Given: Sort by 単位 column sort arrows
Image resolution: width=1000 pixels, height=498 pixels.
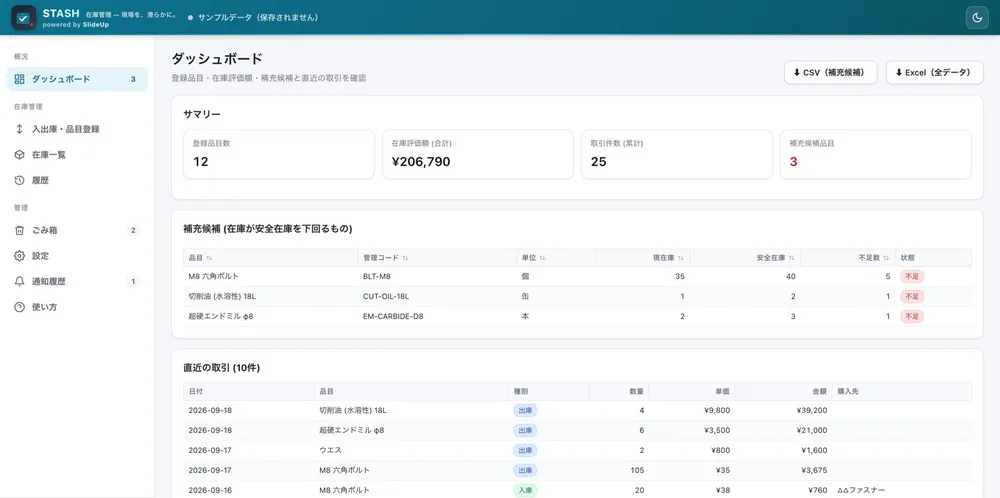Looking at the screenshot, I should [542, 258].
